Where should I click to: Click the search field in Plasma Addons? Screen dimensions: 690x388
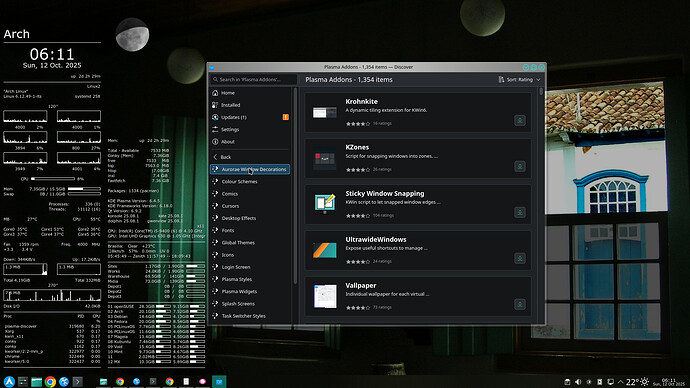[x=253, y=80]
